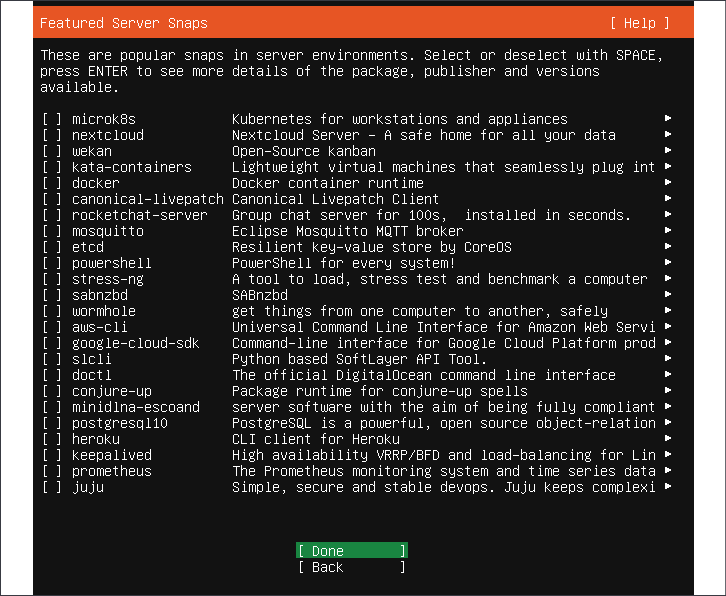Enable the etcd snap checkbox
Screen dimensions: 726x596
(52, 247)
